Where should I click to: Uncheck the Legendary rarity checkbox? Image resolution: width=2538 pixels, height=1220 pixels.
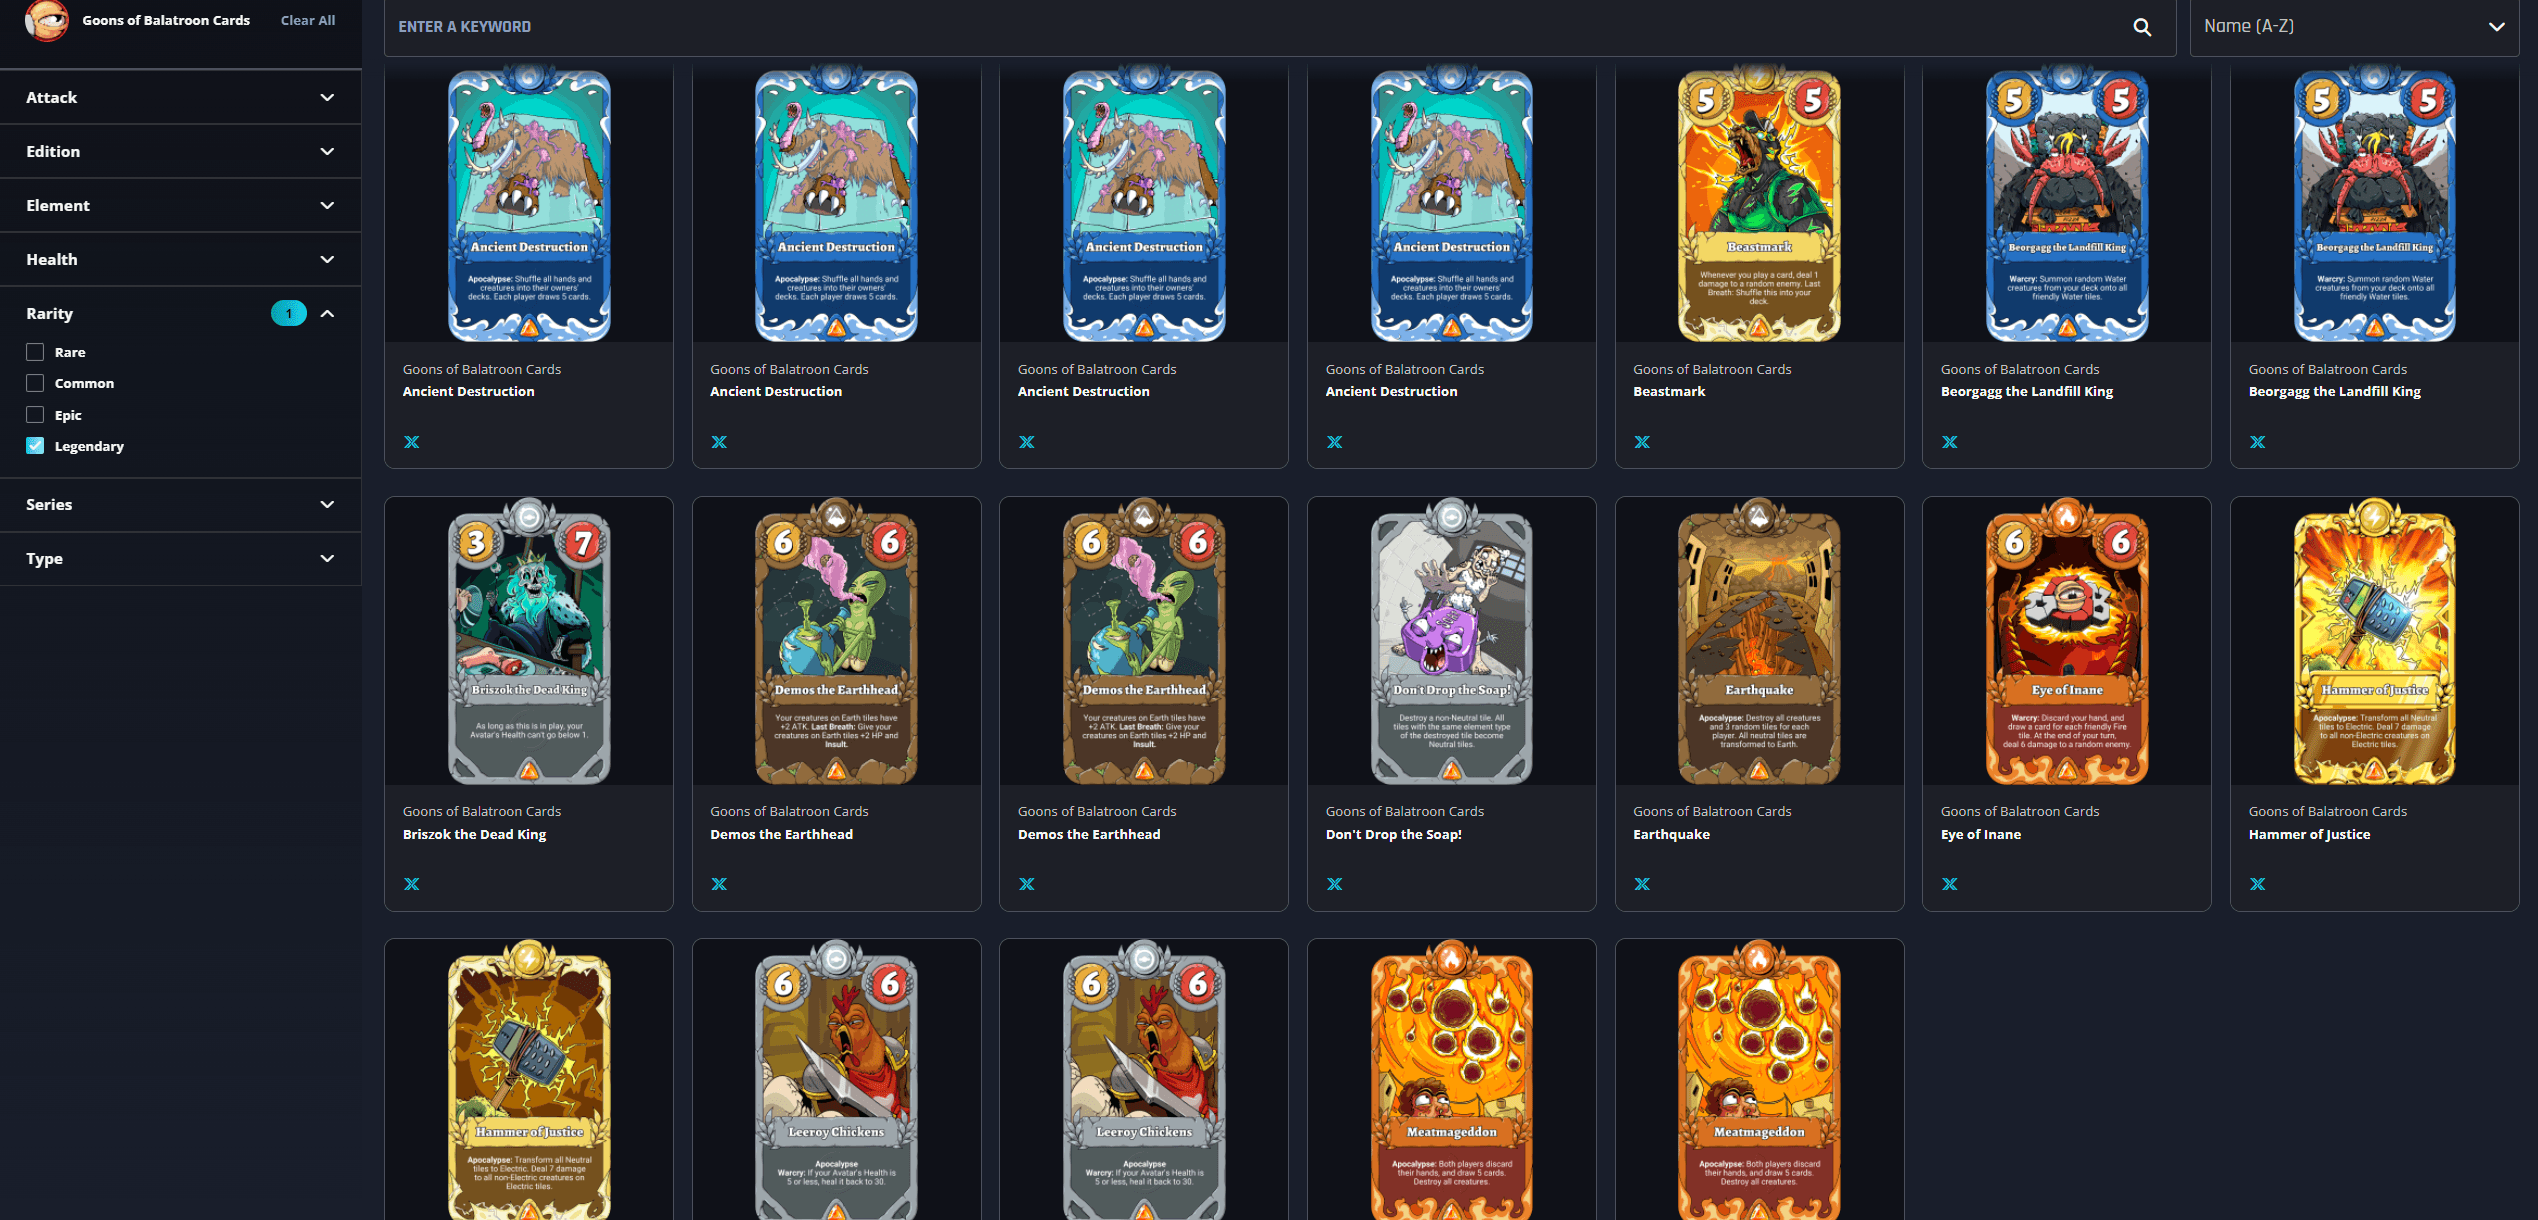click(35, 446)
